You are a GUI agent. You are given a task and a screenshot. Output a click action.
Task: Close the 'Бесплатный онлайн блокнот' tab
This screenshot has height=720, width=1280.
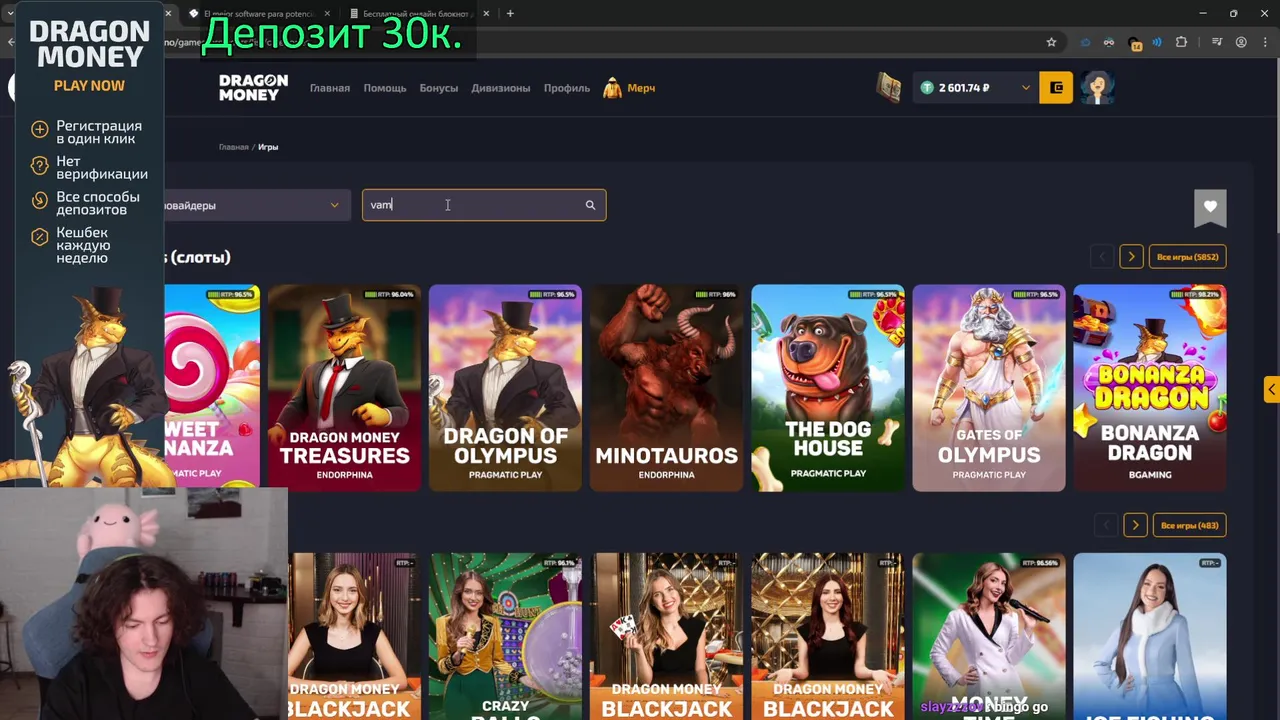pos(486,14)
